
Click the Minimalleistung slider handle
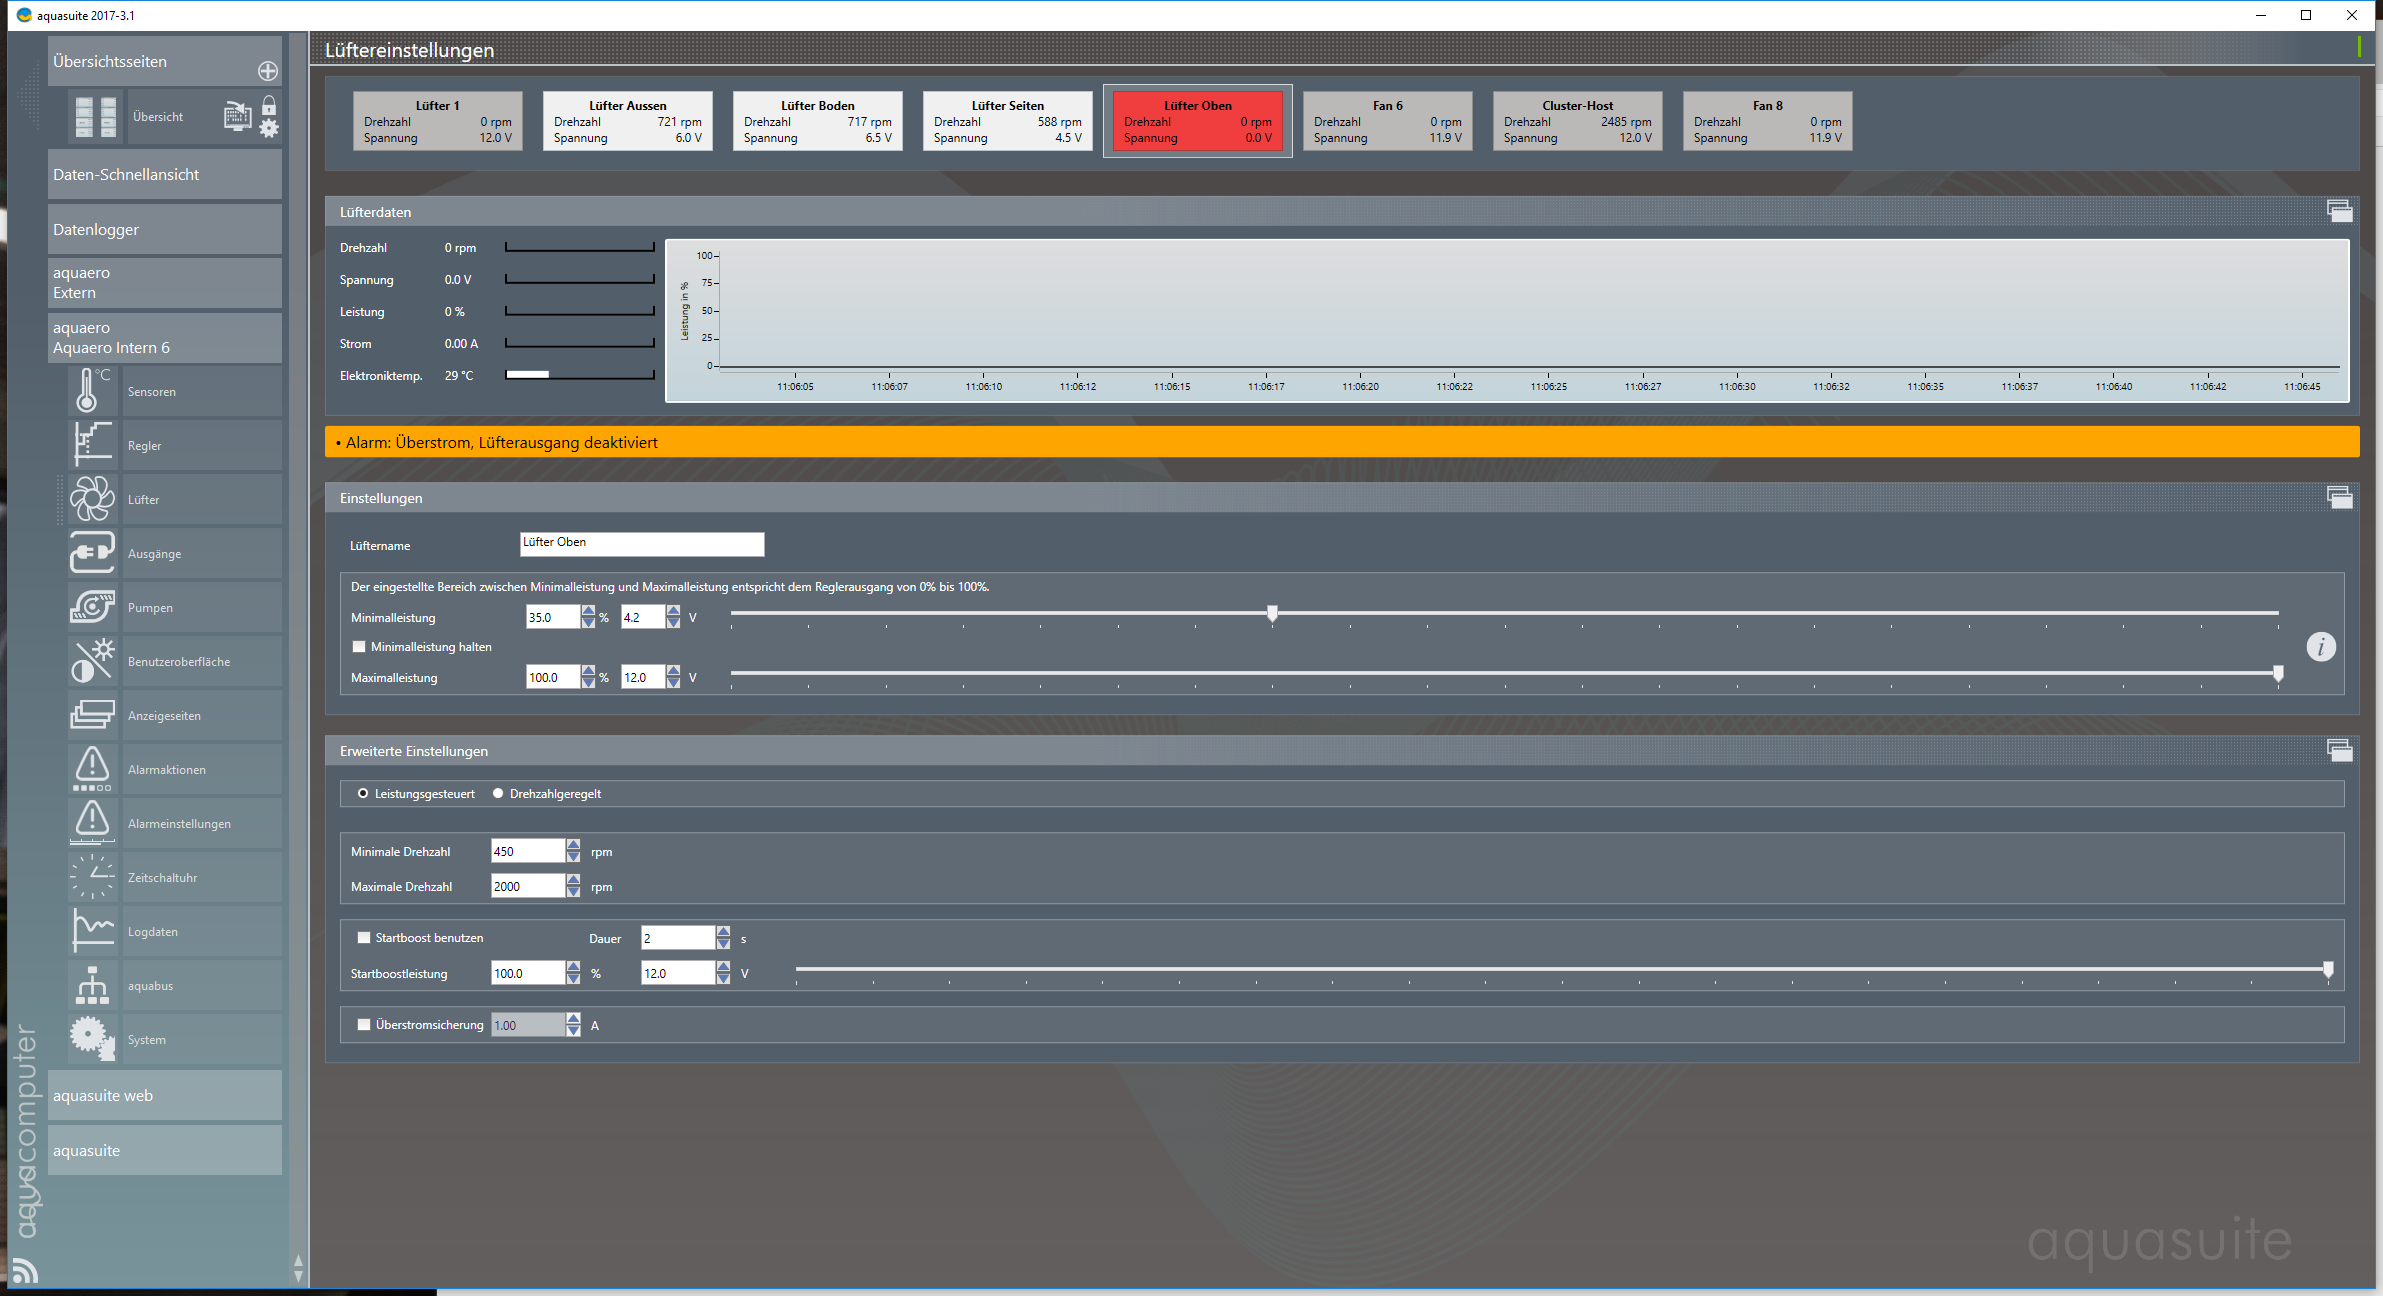point(1272,613)
